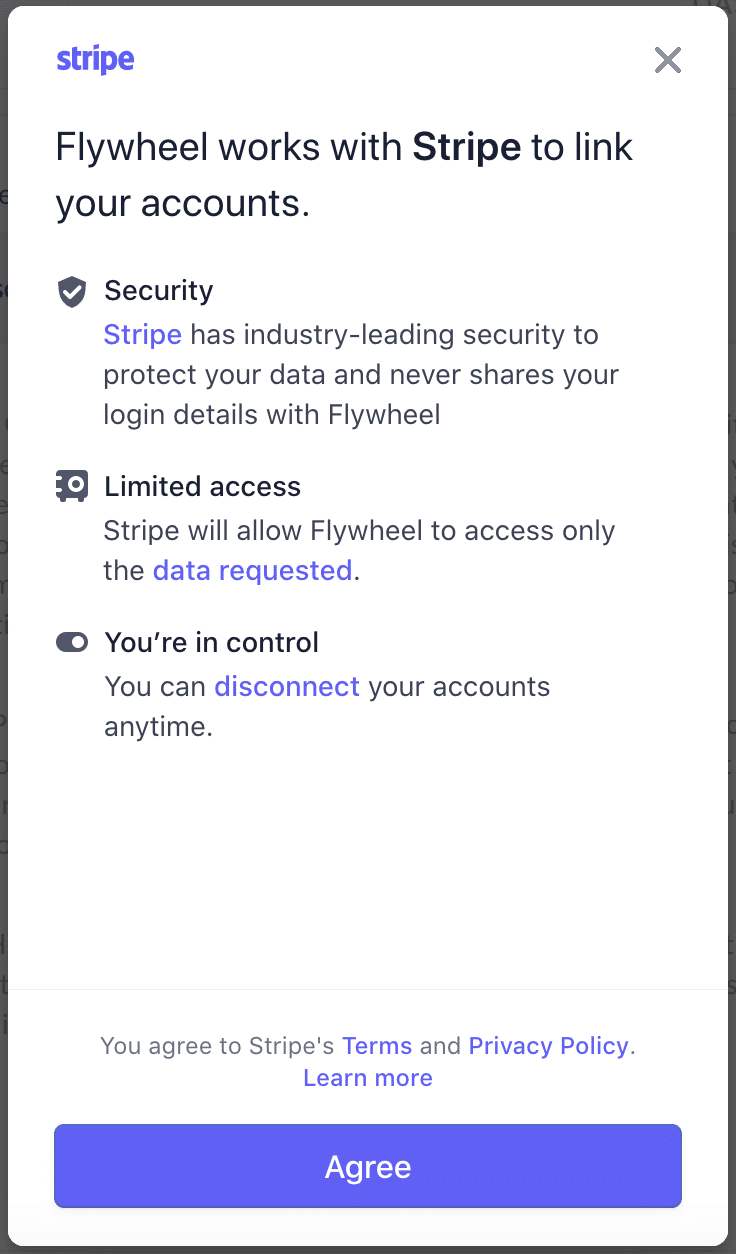Click the "Security" section heading

[x=159, y=291]
